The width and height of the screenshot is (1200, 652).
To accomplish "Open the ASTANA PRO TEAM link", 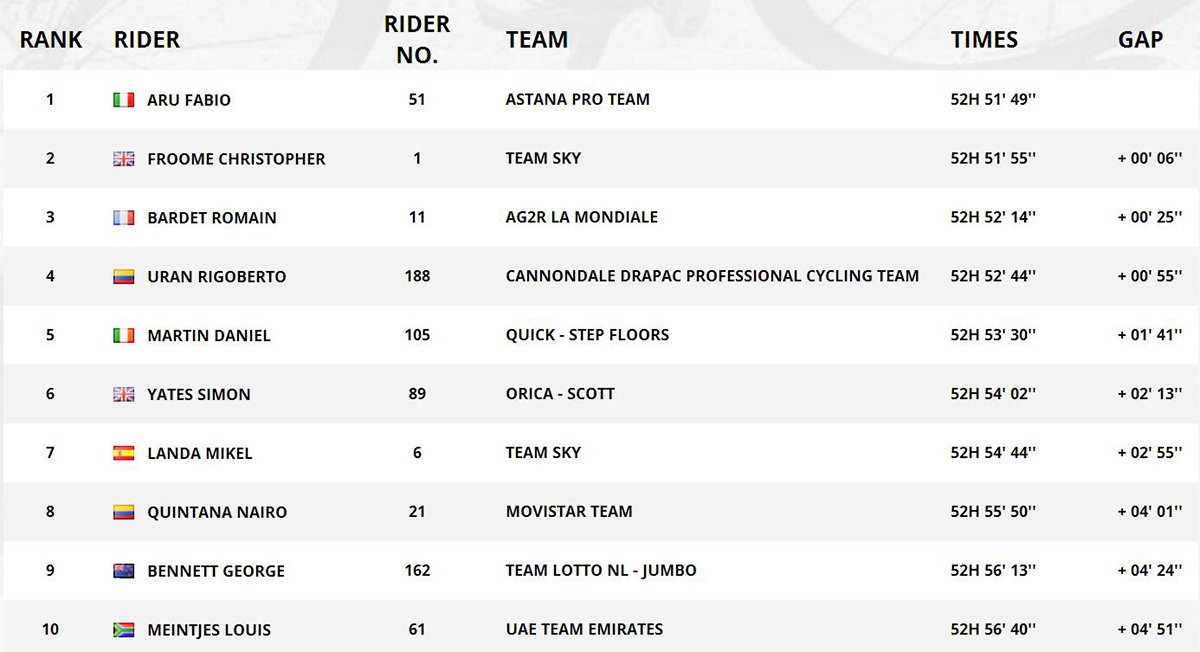I will (578, 100).
